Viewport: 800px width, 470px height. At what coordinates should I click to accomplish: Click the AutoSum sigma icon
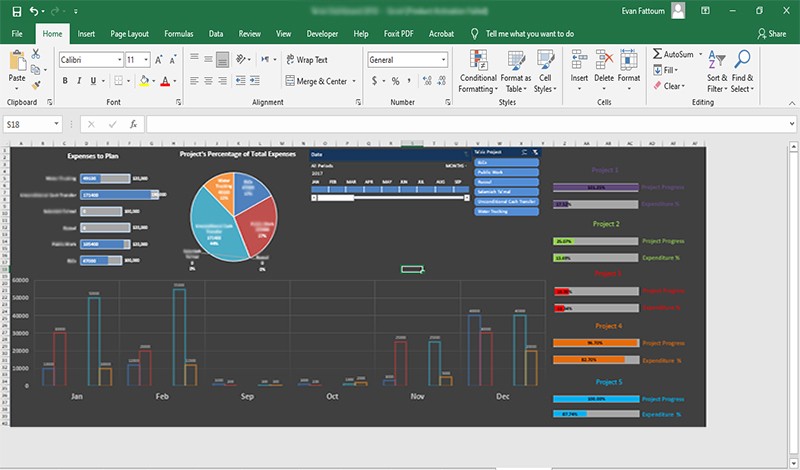(x=657, y=54)
